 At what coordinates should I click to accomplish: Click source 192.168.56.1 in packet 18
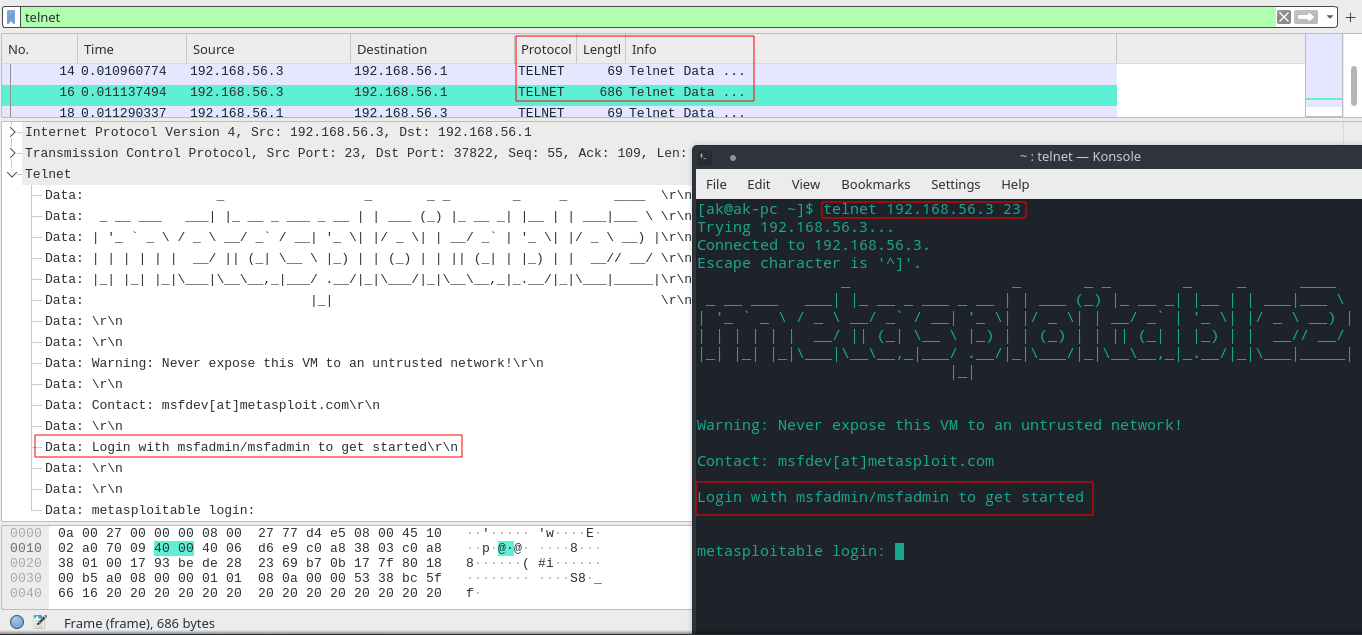click(x=236, y=113)
